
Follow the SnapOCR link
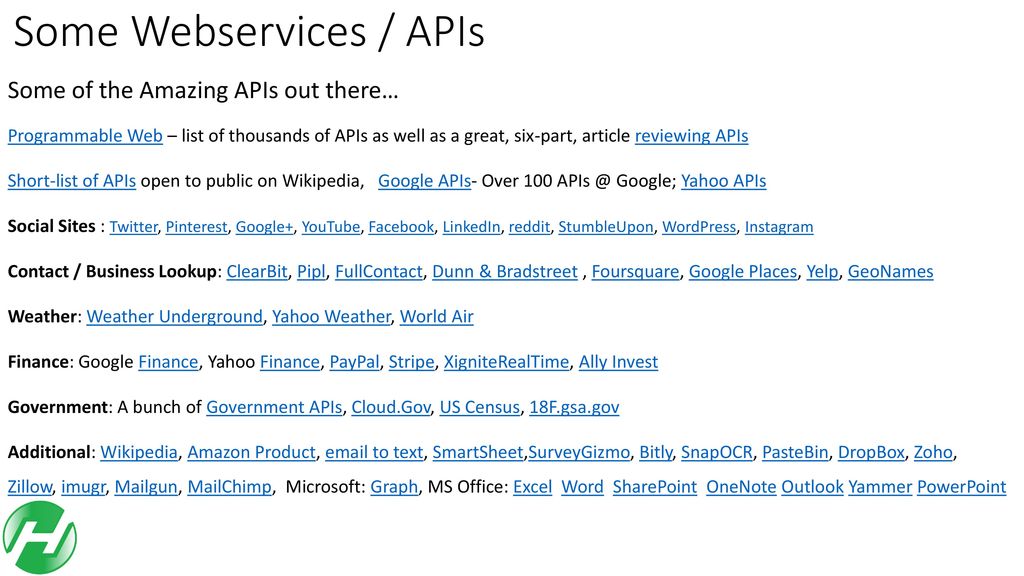717,453
